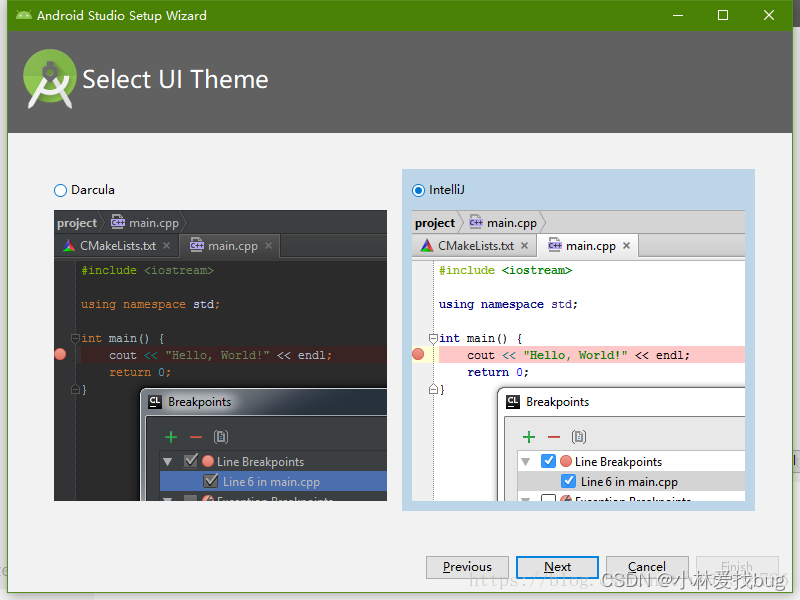Select the project tab in Darcula preview

click(77, 223)
